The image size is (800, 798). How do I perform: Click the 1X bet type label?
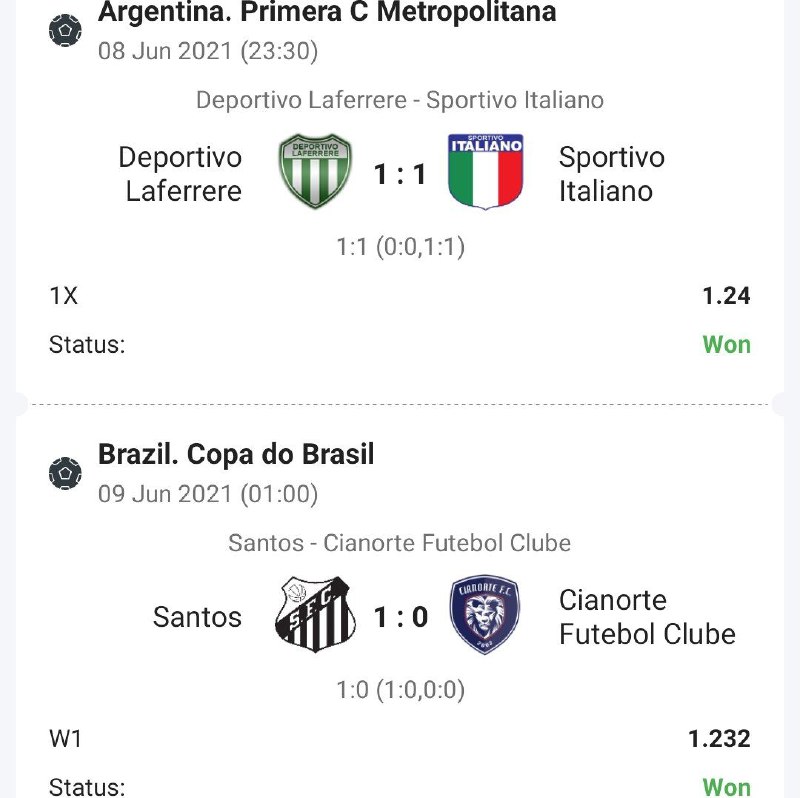point(64,296)
